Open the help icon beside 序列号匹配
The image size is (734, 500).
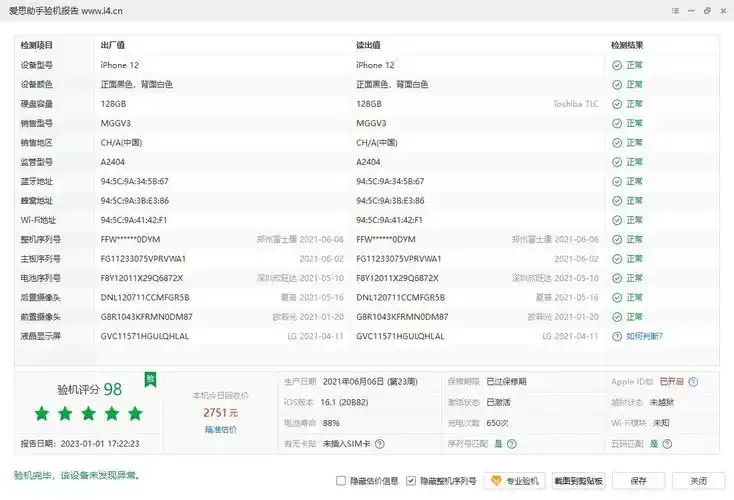click(x=512, y=443)
